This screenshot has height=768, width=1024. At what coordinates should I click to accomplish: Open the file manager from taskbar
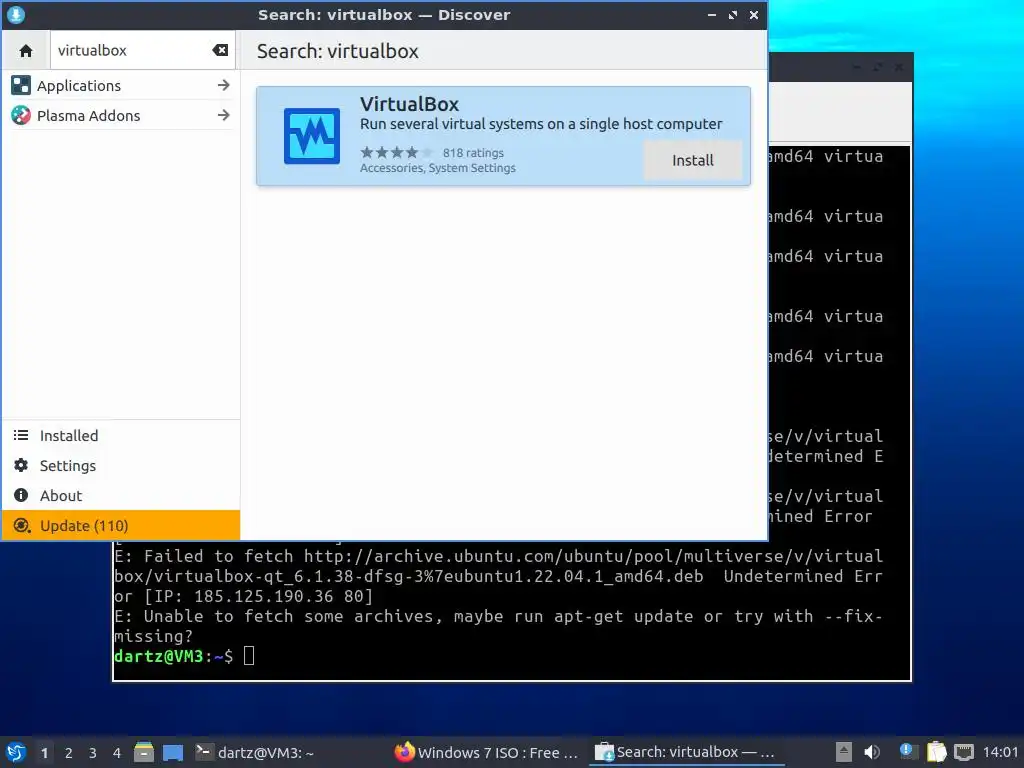(144, 752)
